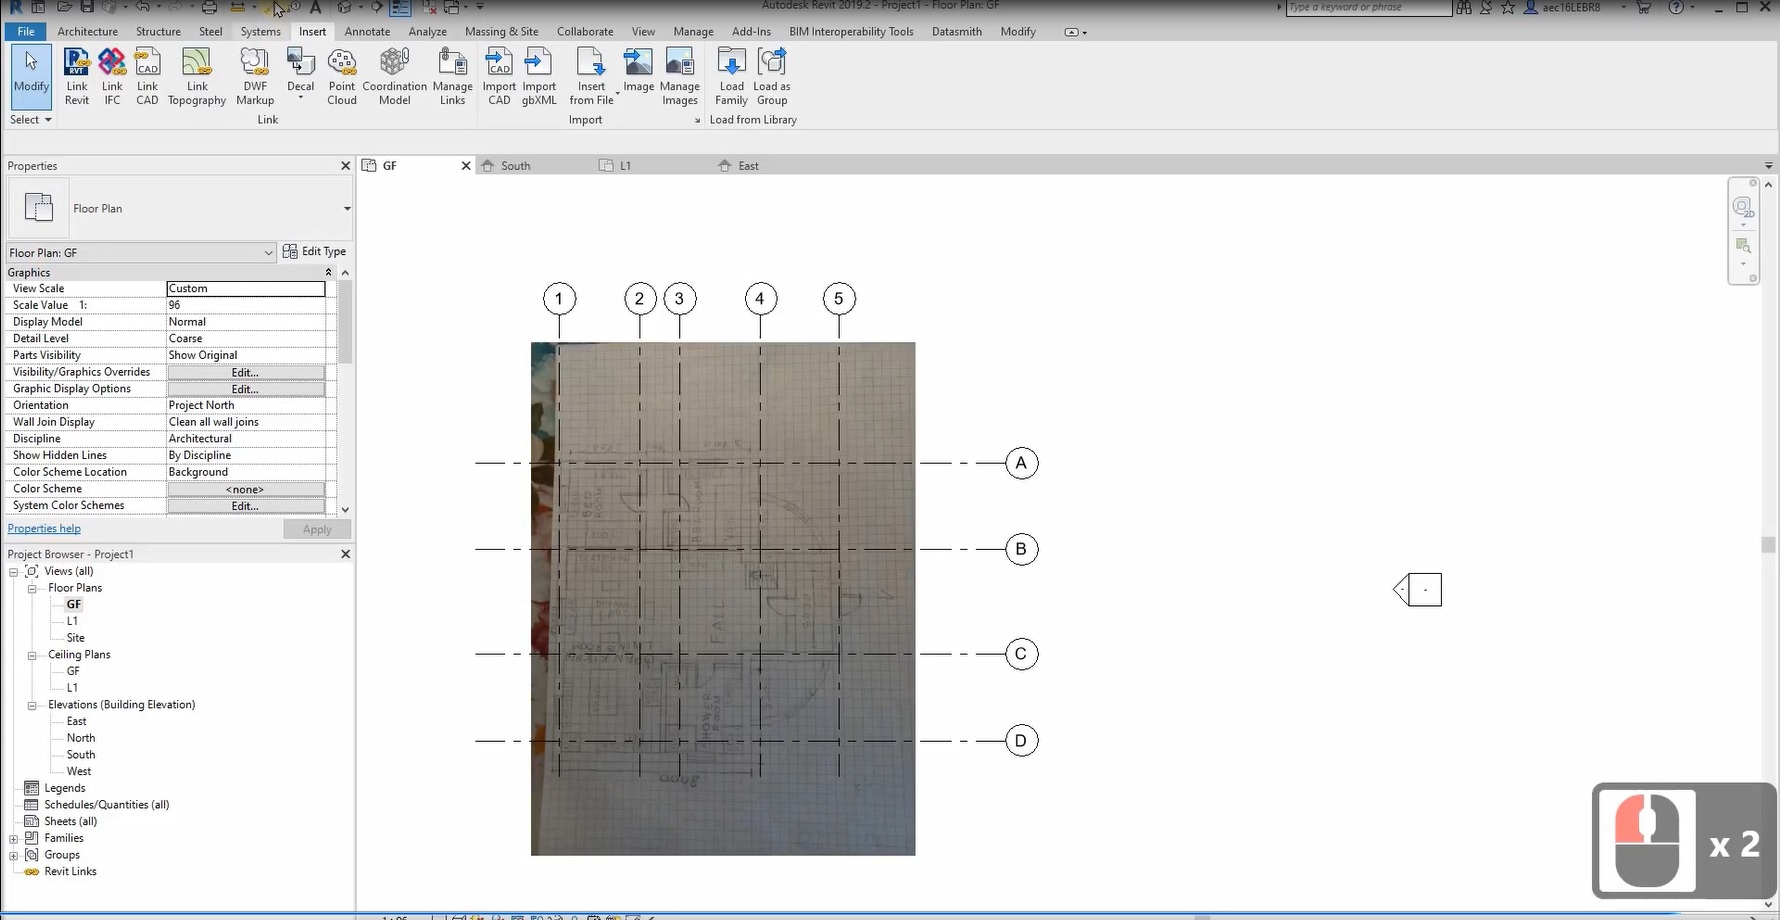Open the Floor Plan: GF instance dropdown

tap(268, 253)
